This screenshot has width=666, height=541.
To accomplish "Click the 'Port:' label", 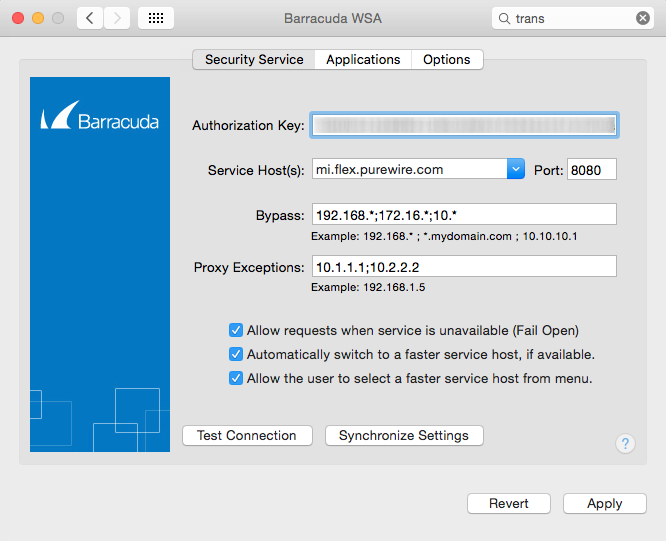I will [x=548, y=170].
